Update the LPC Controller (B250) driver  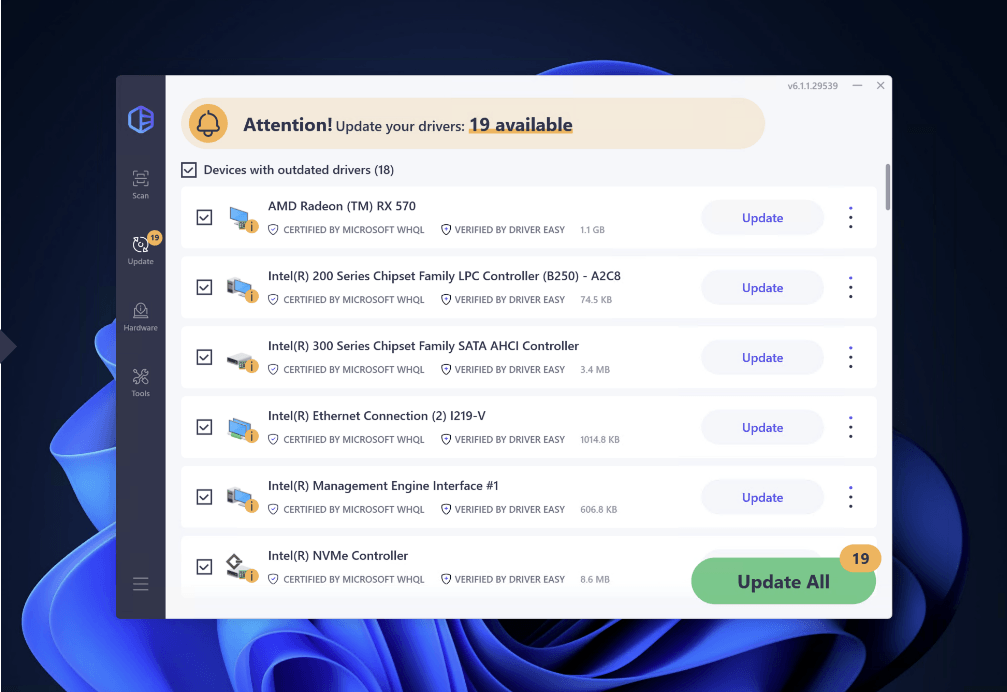762,288
